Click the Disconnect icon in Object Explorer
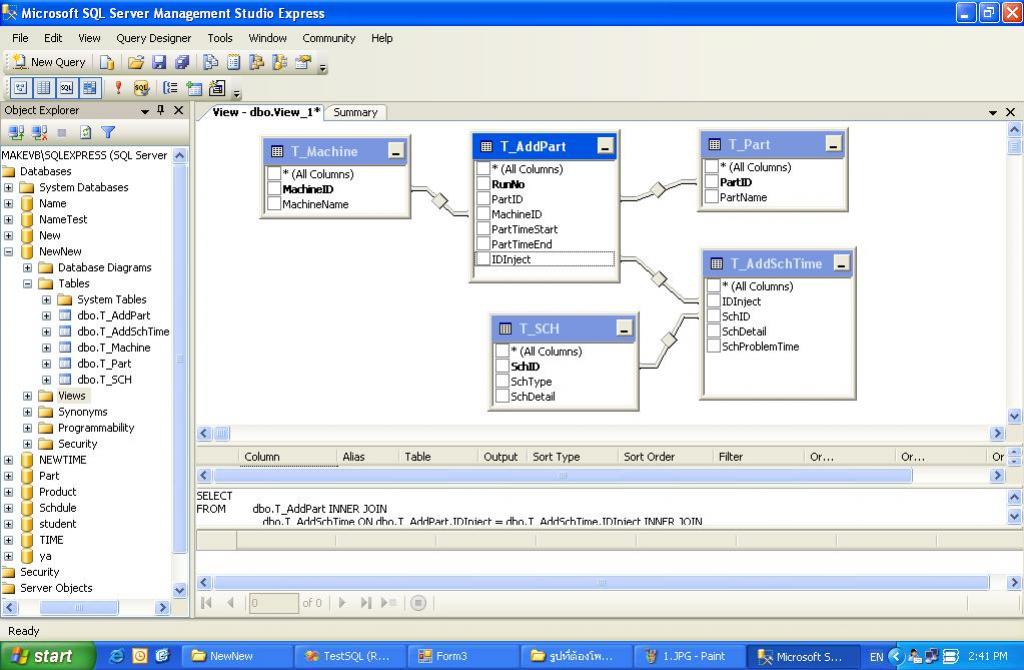This screenshot has height=670, width=1024. (x=39, y=133)
